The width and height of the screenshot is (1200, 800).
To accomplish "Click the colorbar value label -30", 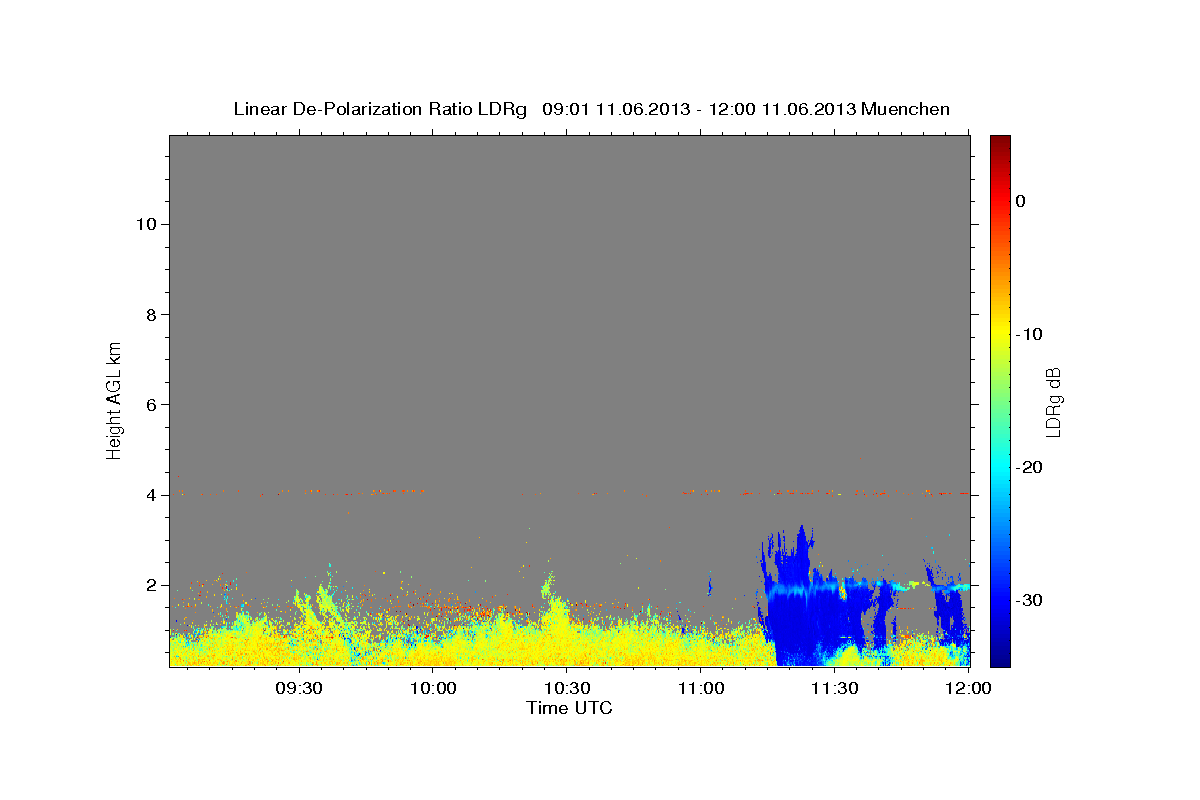I will pos(1029,600).
